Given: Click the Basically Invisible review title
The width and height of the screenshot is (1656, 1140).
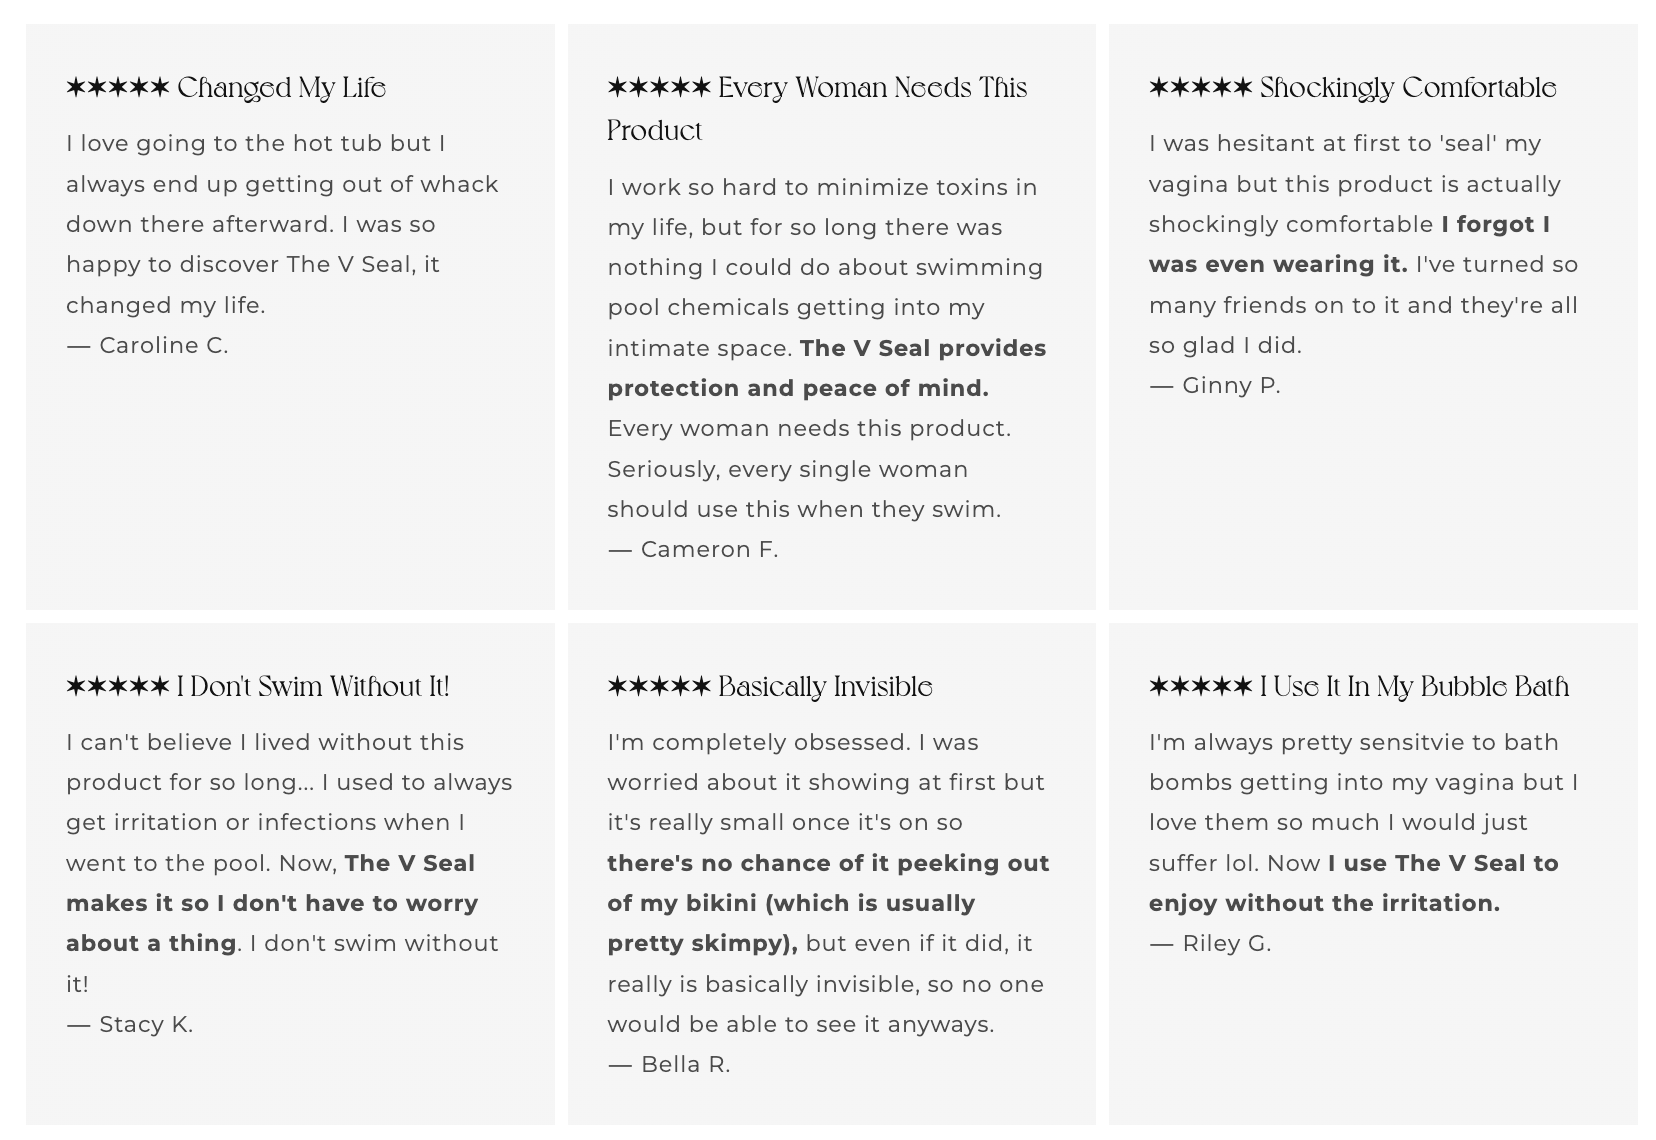Looking at the screenshot, I should (x=825, y=687).
